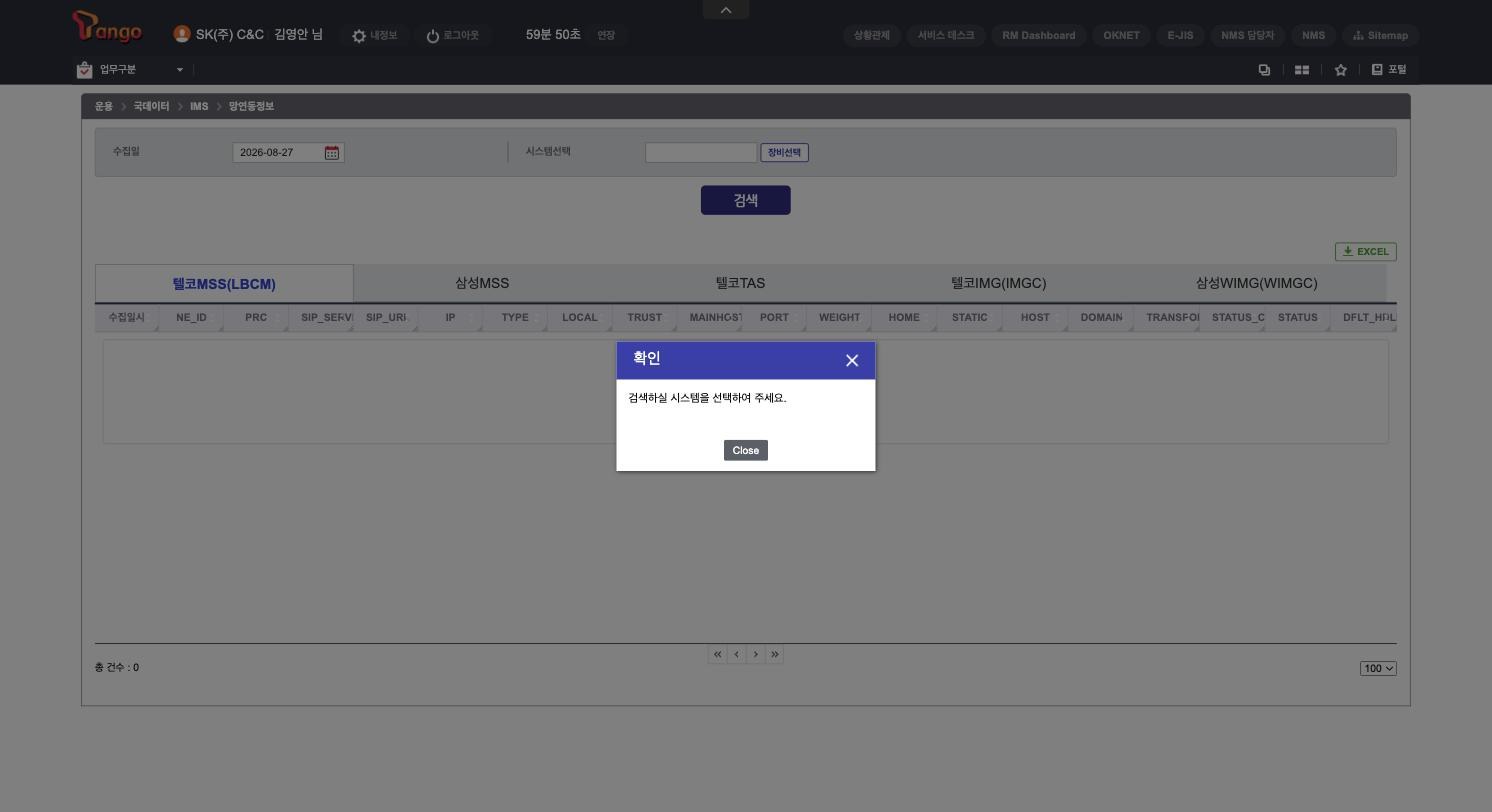Click the grid layout view icon
Image resolution: width=1492 pixels, height=812 pixels.
coord(1302,70)
